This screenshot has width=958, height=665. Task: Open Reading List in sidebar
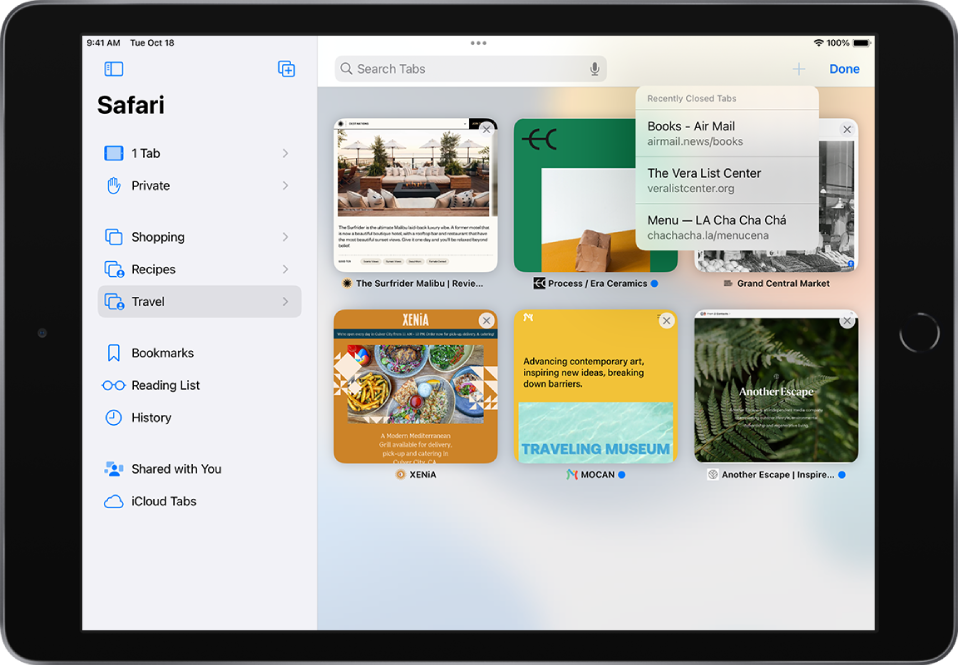tap(165, 385)
